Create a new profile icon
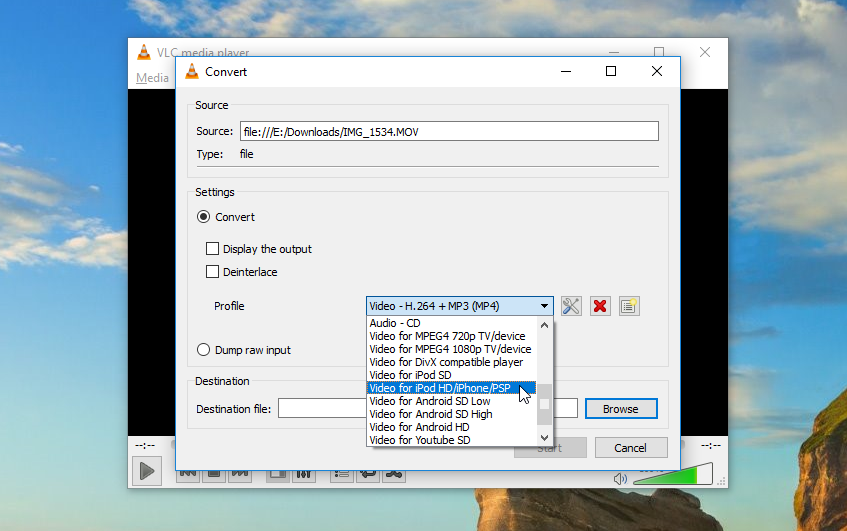Viewport: 847px width, 531px height. tap(629, 306)
